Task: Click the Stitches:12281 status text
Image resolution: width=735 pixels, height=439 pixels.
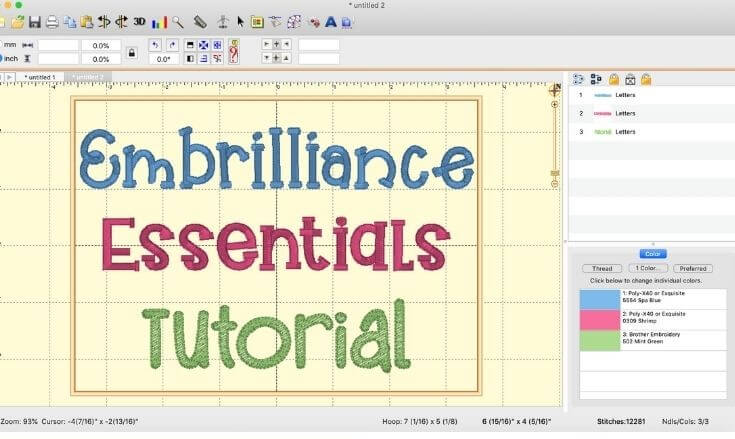Action: click(621, 421)
